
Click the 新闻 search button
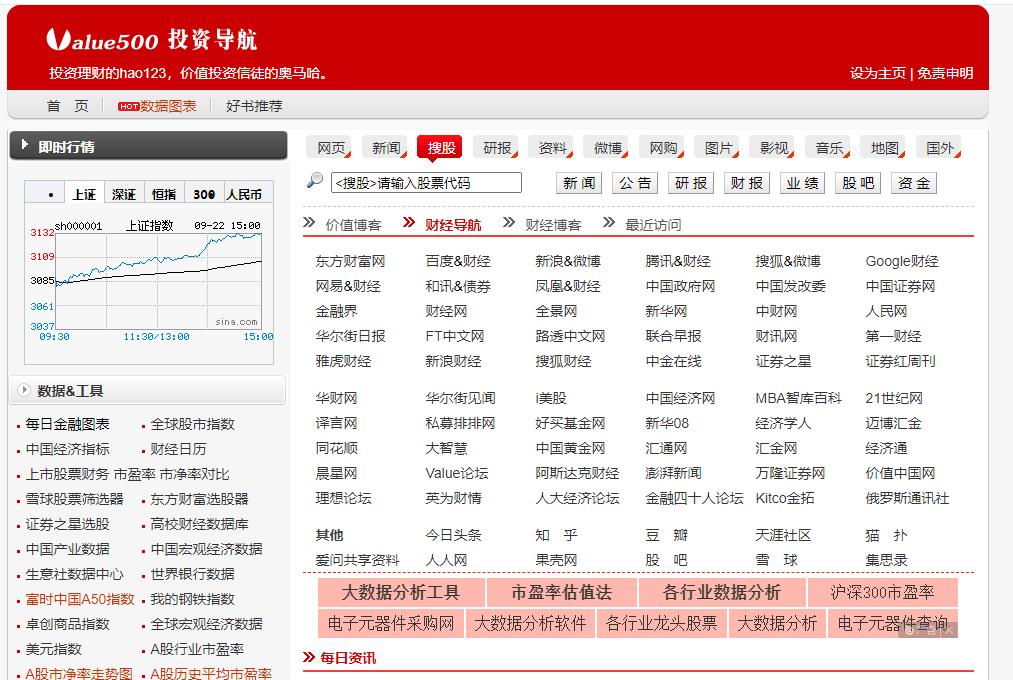(x=579, y=183)
